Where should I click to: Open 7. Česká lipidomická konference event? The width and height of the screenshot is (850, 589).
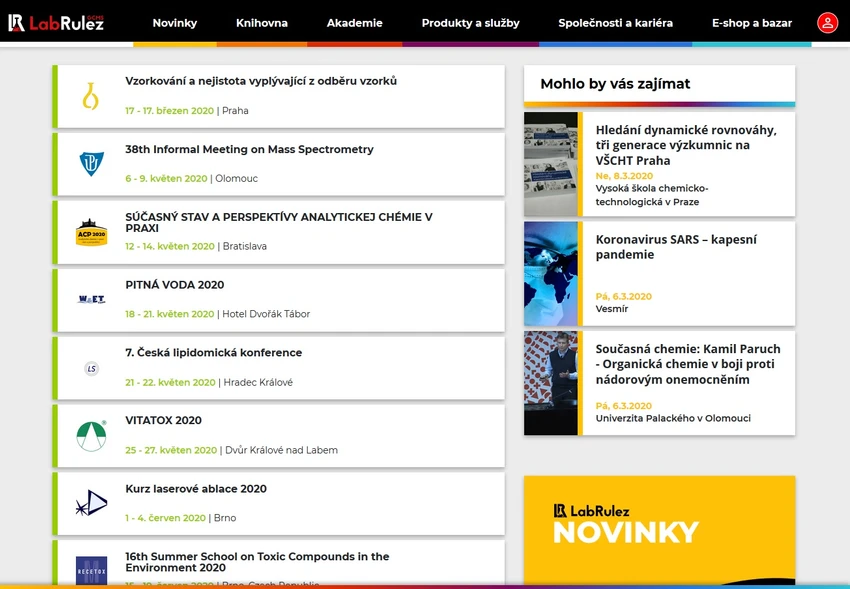(x=213, y=353)
